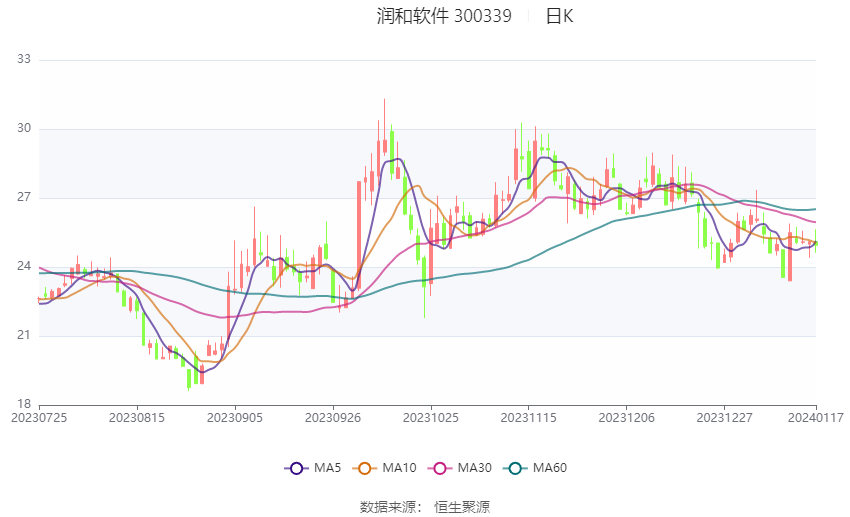Click the 20230725 x-axis date label
The width and height of the screenshot is (850, 517).
click(39, 418)
